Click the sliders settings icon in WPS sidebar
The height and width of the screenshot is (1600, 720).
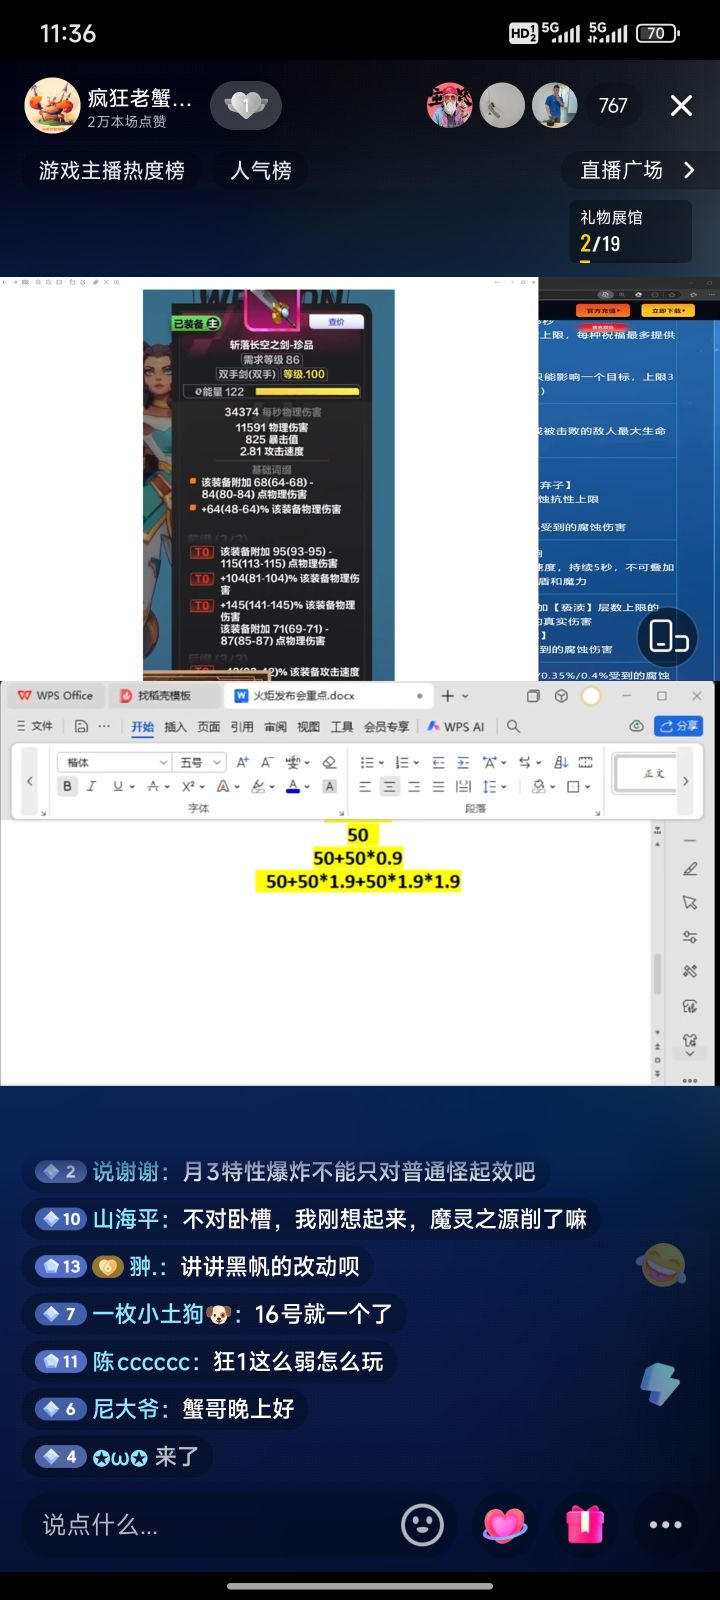(x=690, y=937)
